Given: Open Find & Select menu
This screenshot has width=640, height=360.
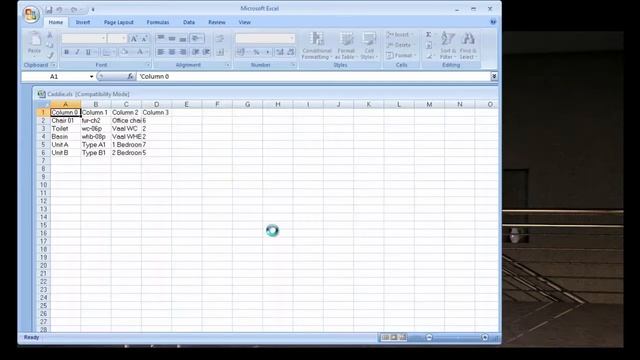Looking at the screenshot, I should pyautogui.click(x=468, y=45).
